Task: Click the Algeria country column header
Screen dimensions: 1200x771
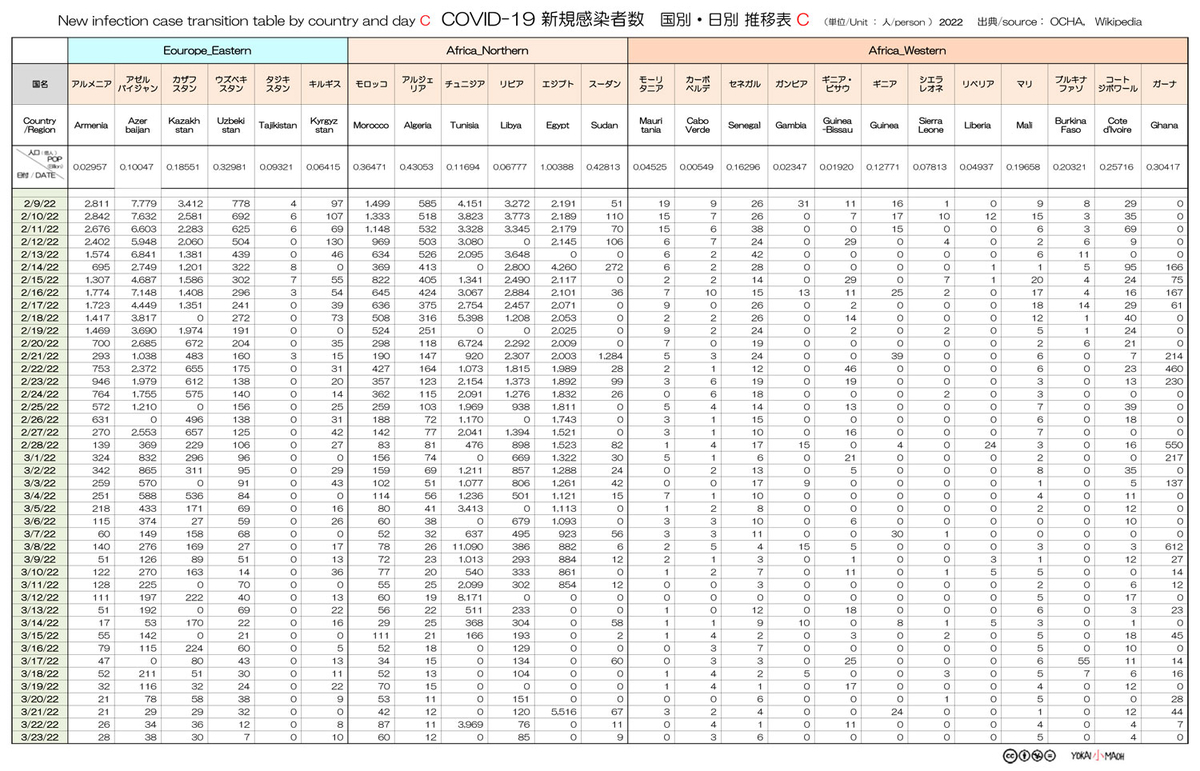Action: tap(417, 126)
